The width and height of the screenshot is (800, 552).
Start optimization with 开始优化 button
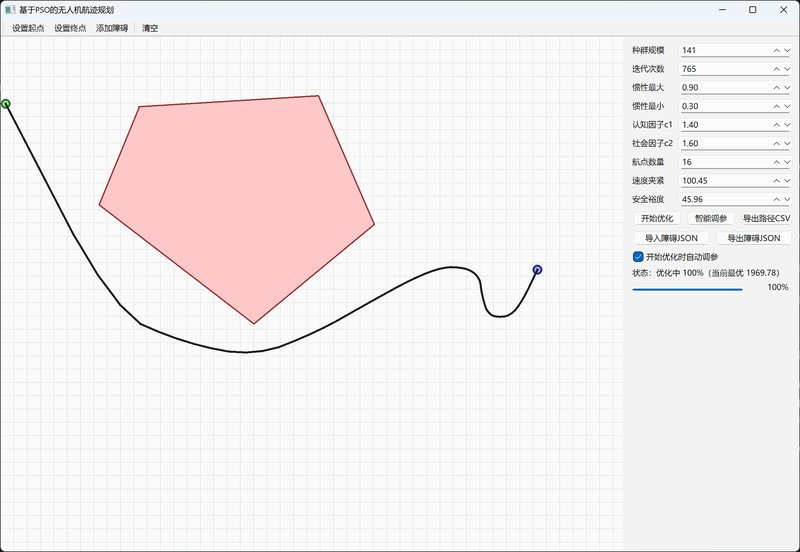tap(657, 218)
